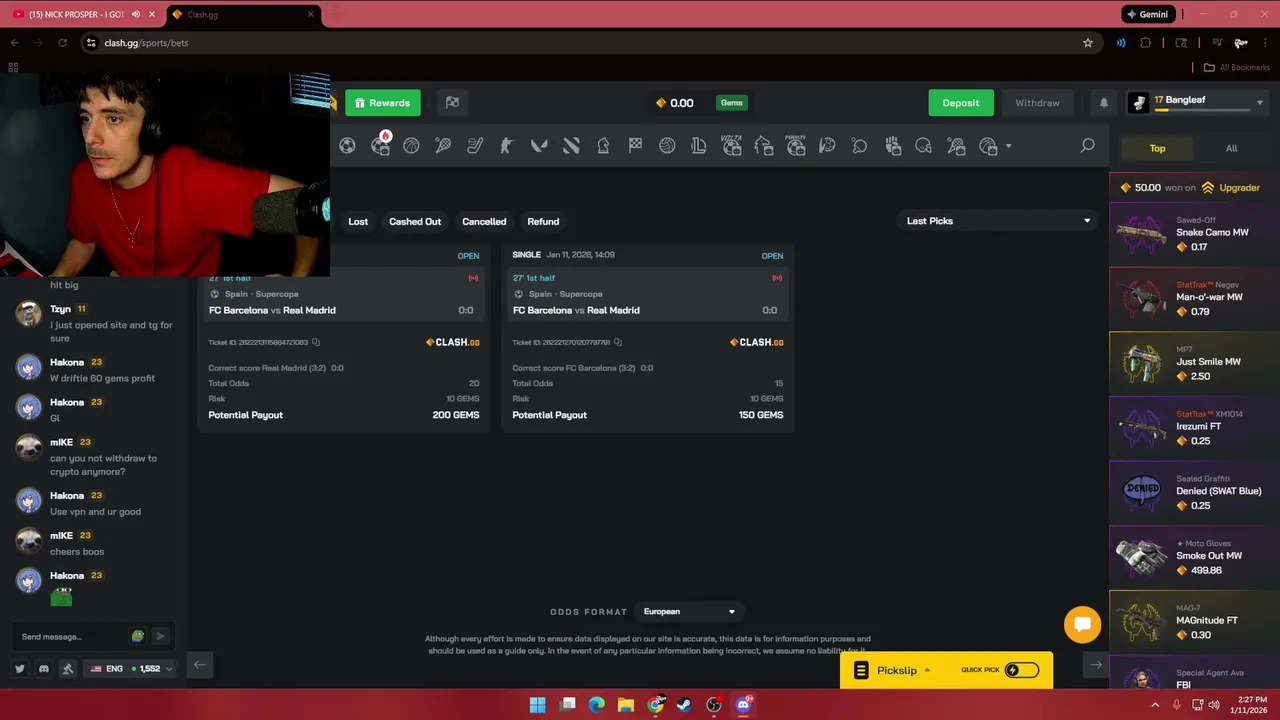Click the Upgrader link in win banner

point(1231,188)
